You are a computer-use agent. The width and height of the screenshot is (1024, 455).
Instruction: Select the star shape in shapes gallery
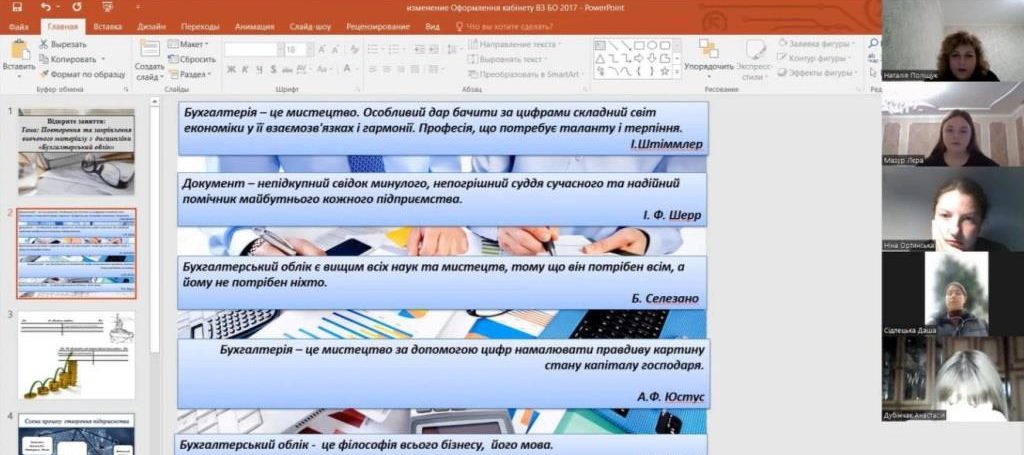pos(665,71)
